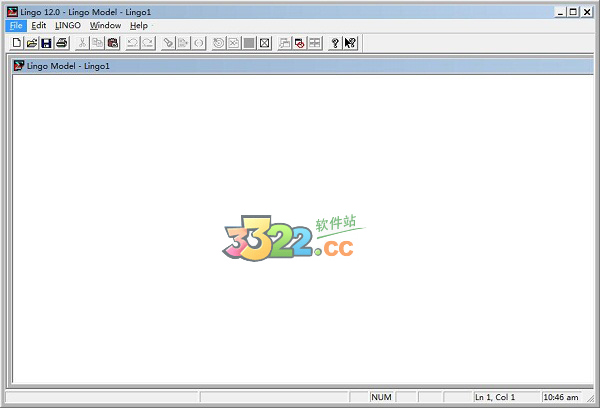This screenshot has height=408, width=600.
Task: Click the Lingo Model - Lingo1 title bar
Action: click(x=302, y=66)
